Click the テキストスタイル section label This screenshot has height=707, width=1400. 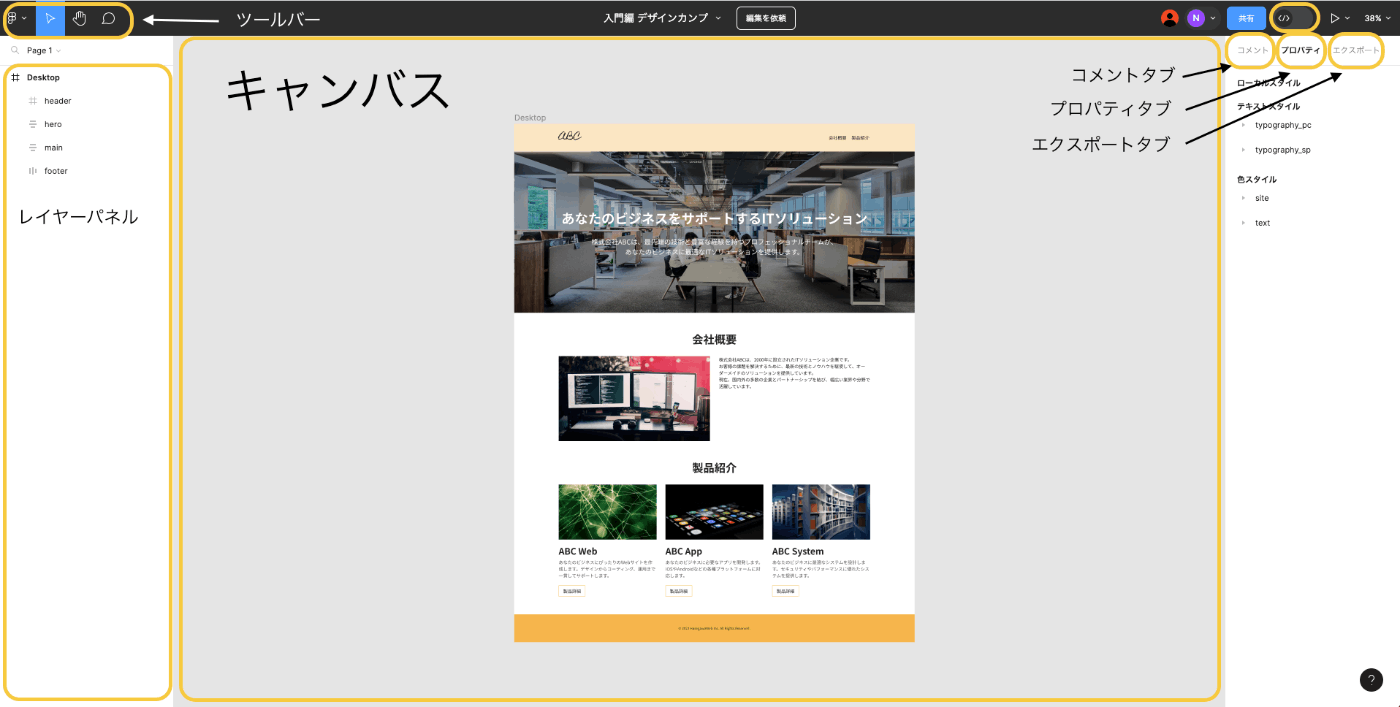click(1268, 106)
